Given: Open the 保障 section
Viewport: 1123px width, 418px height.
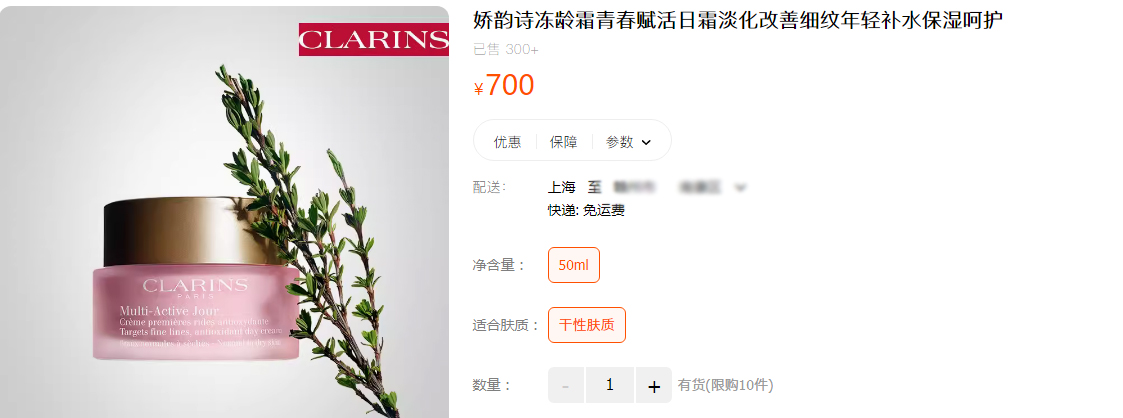Looking at the screenshot, I should [x=564, y=142].
